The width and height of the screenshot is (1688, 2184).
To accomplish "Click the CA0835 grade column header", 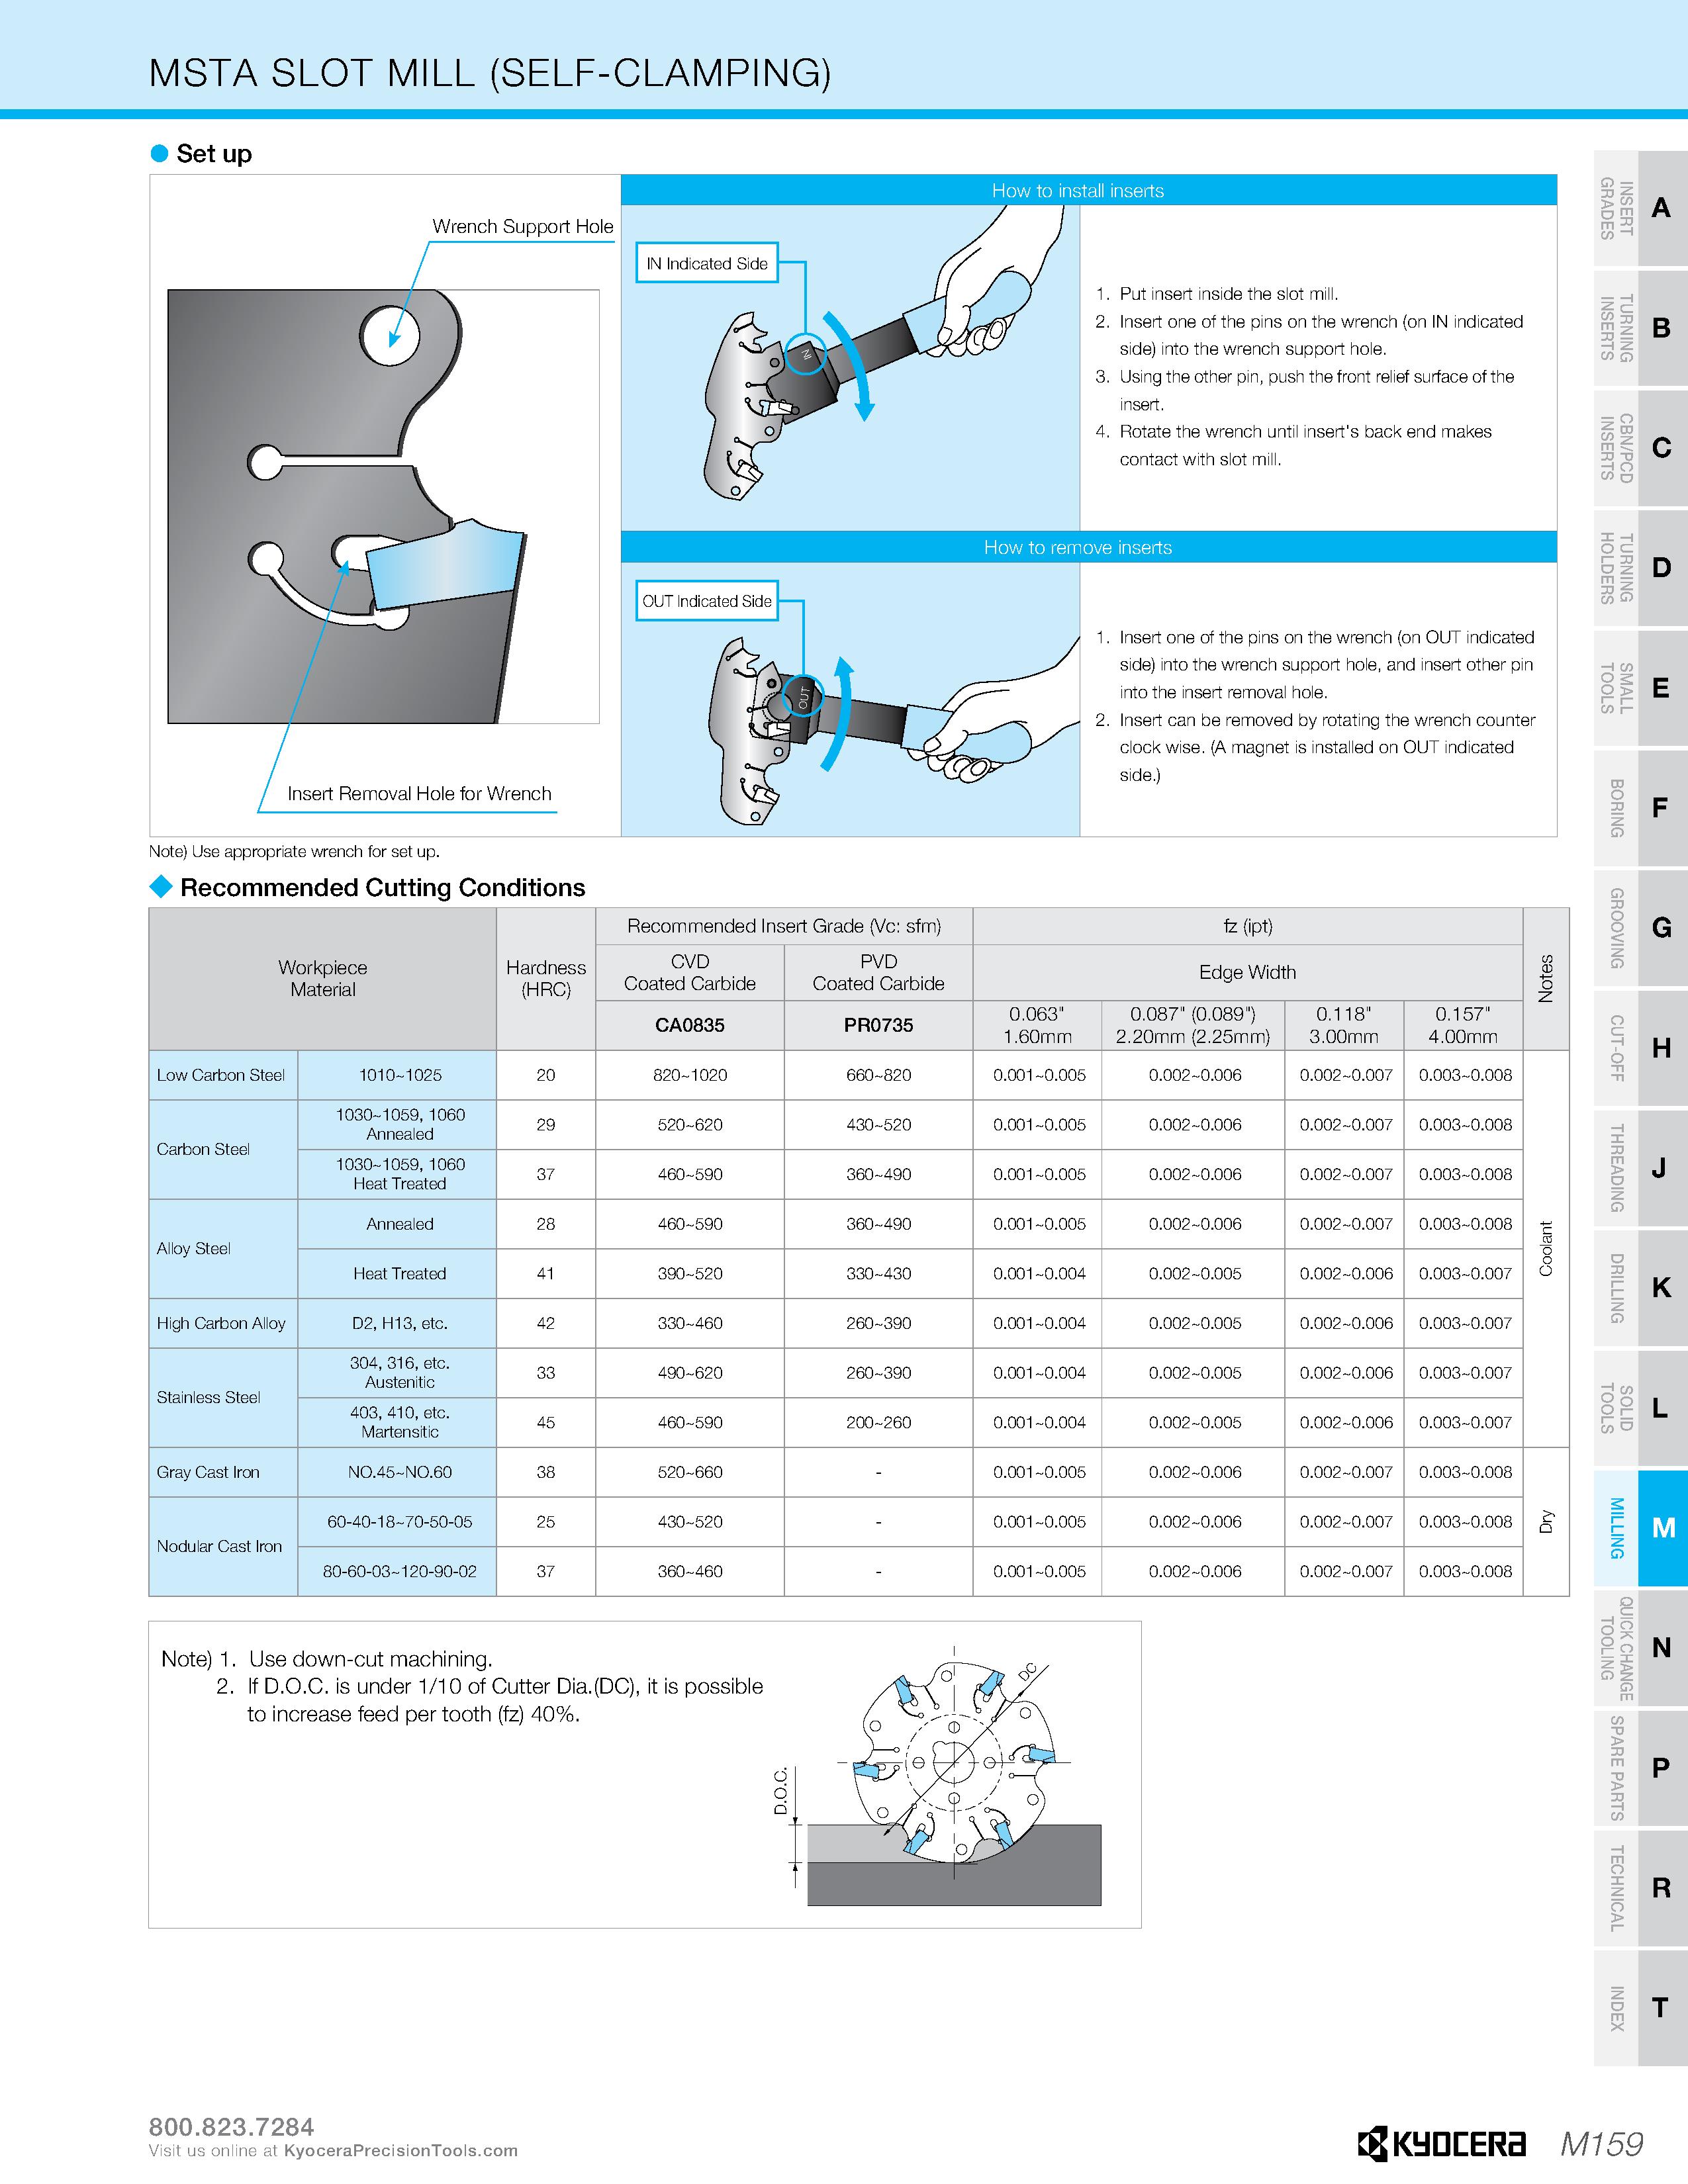I will (x=690, y=1025).
